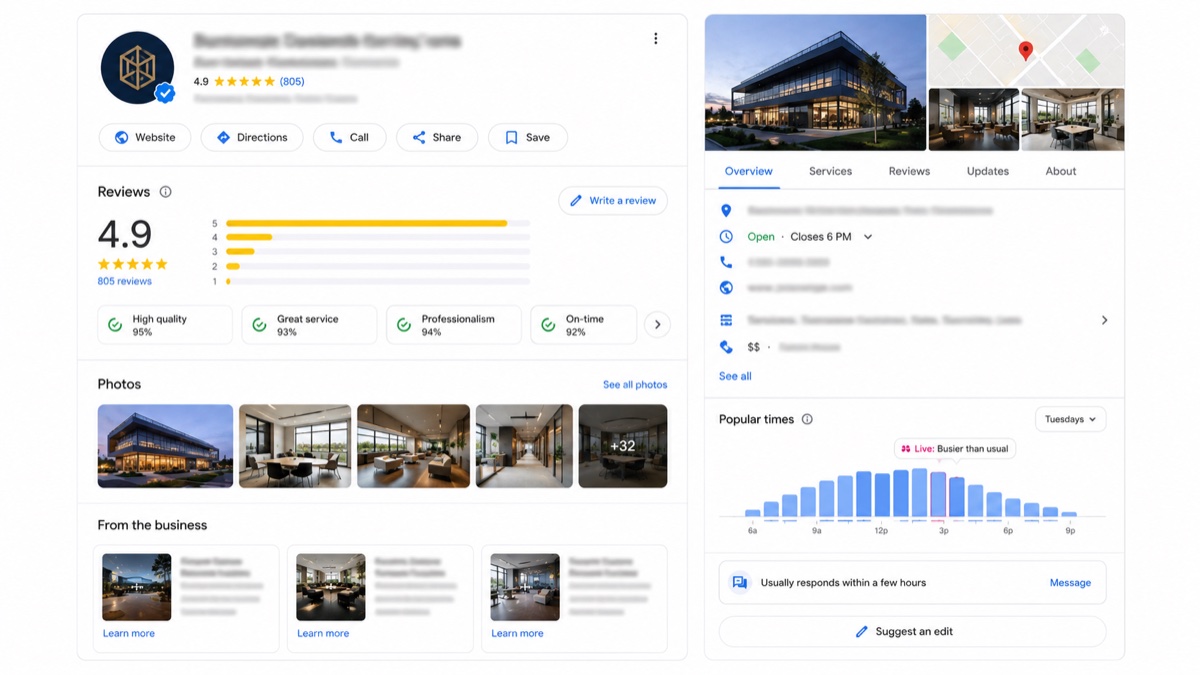This screenshot has height=675, width=1200.
Task: Open the Tuesdays day dropdown
Action: [1070, 420]
